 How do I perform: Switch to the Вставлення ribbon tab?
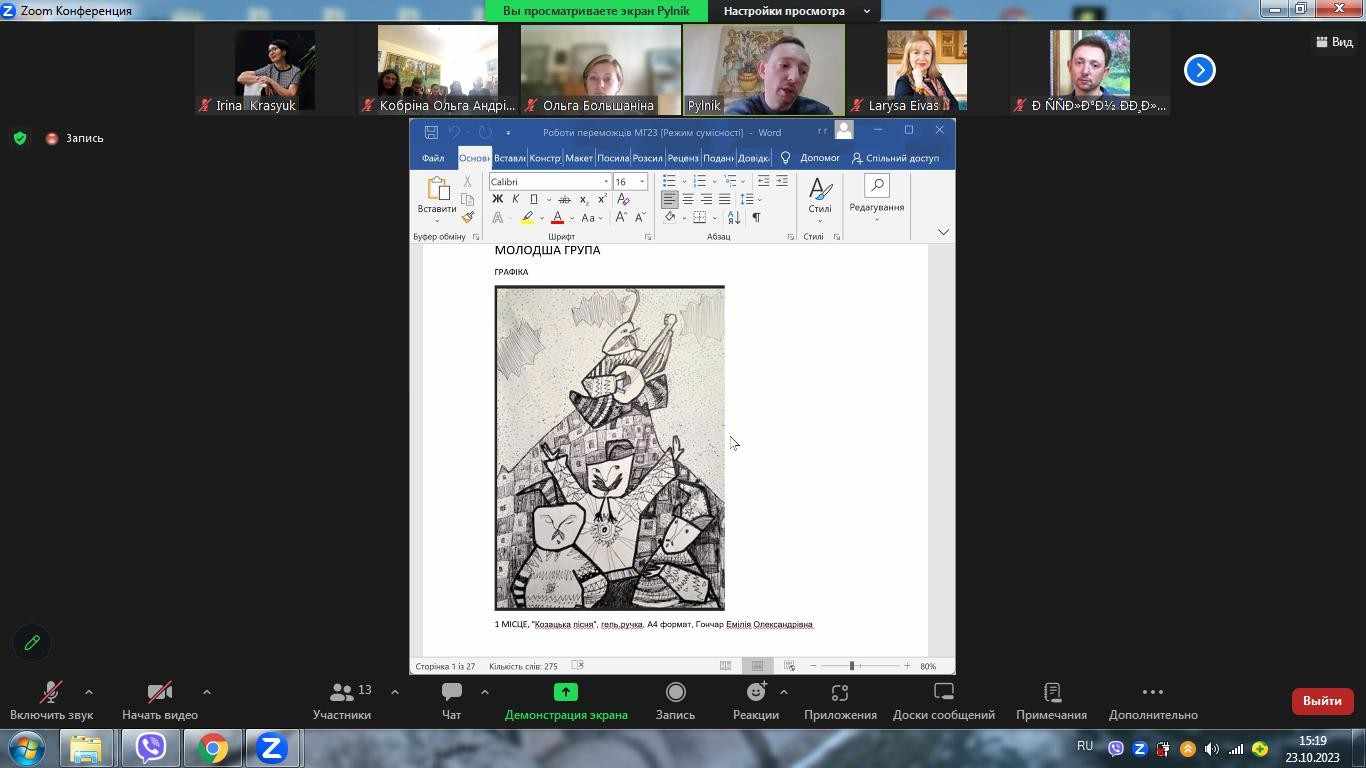pyautogui.click(x=510, y=158)
